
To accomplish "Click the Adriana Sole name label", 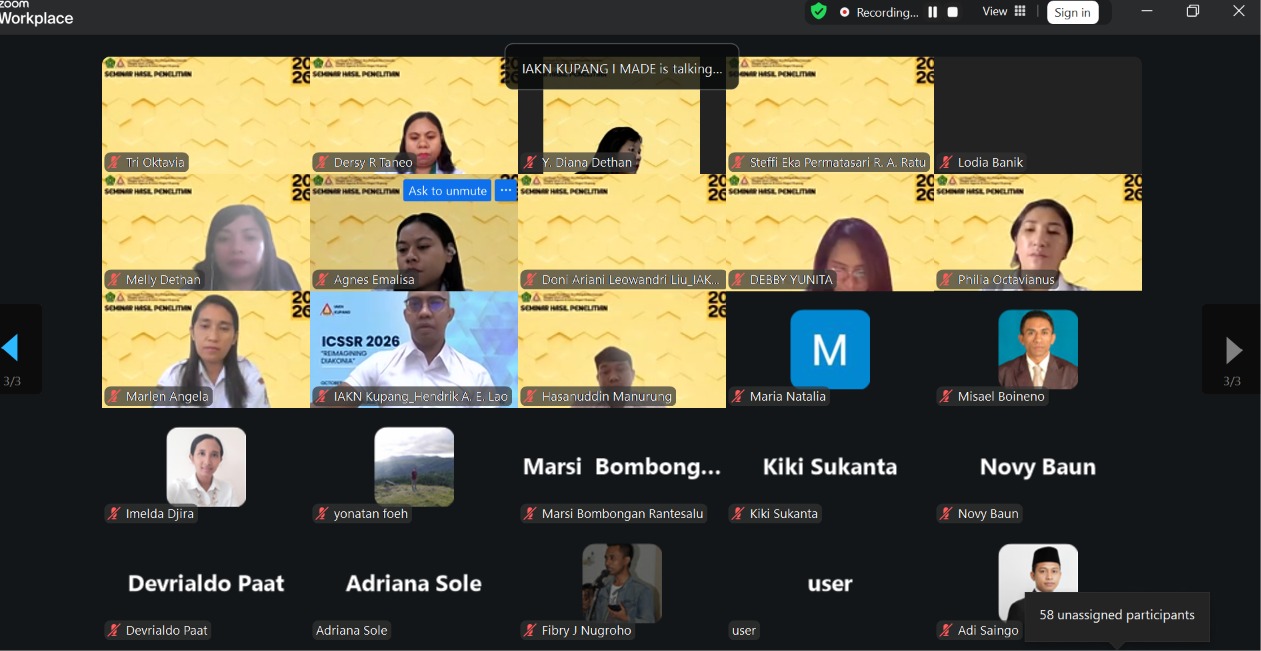I will pos(351,631).
